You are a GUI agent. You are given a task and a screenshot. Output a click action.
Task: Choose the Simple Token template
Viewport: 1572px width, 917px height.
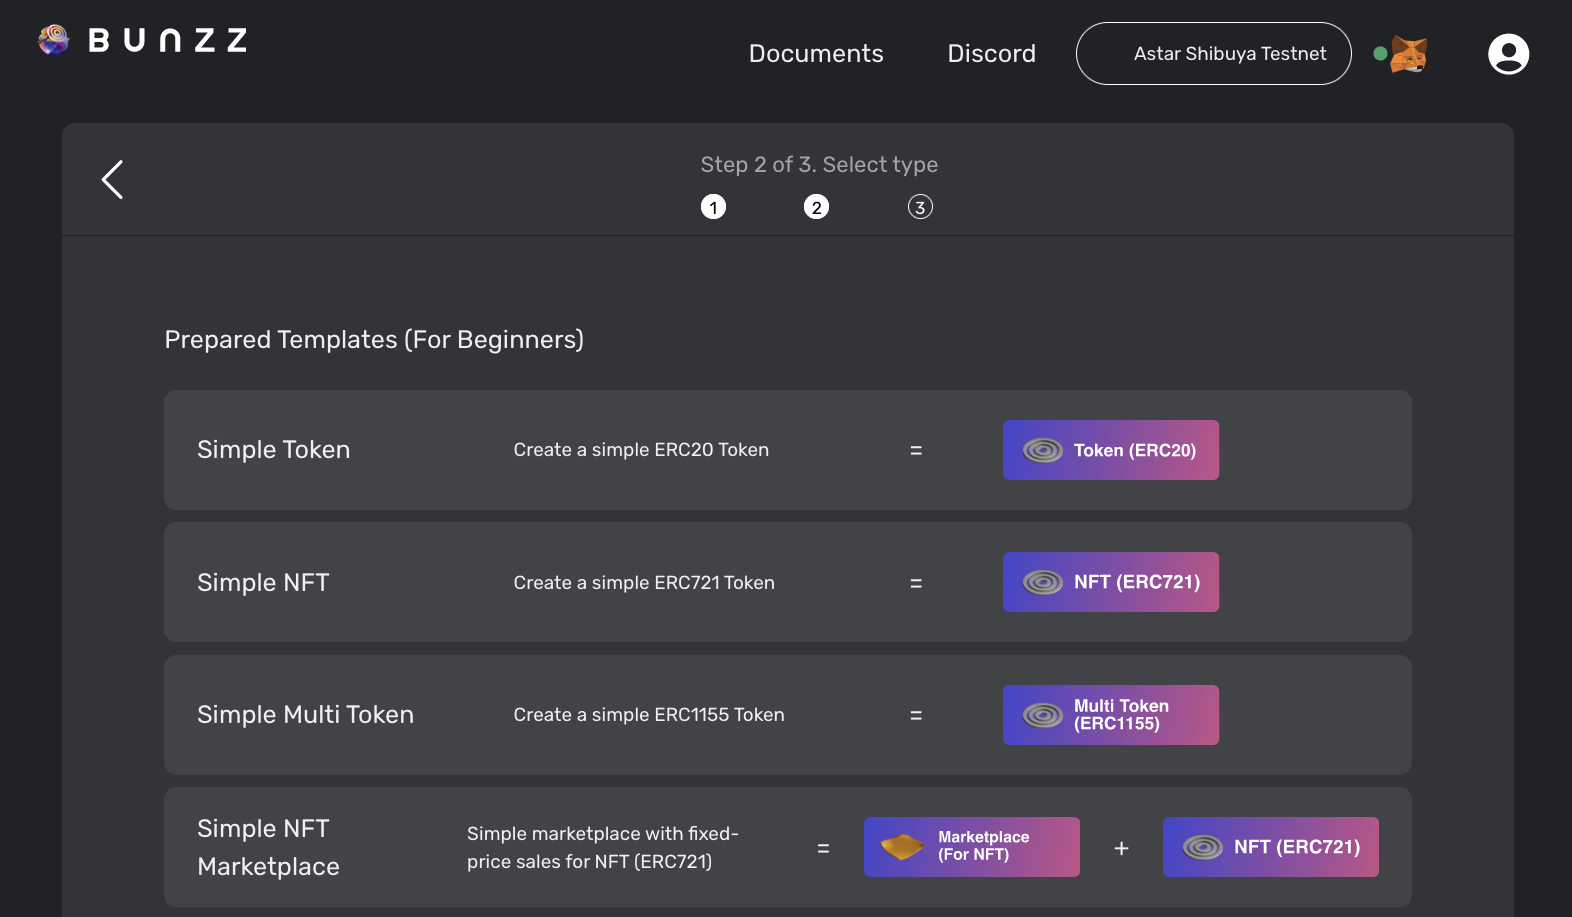pyautogui.click(x=273, y=450)
